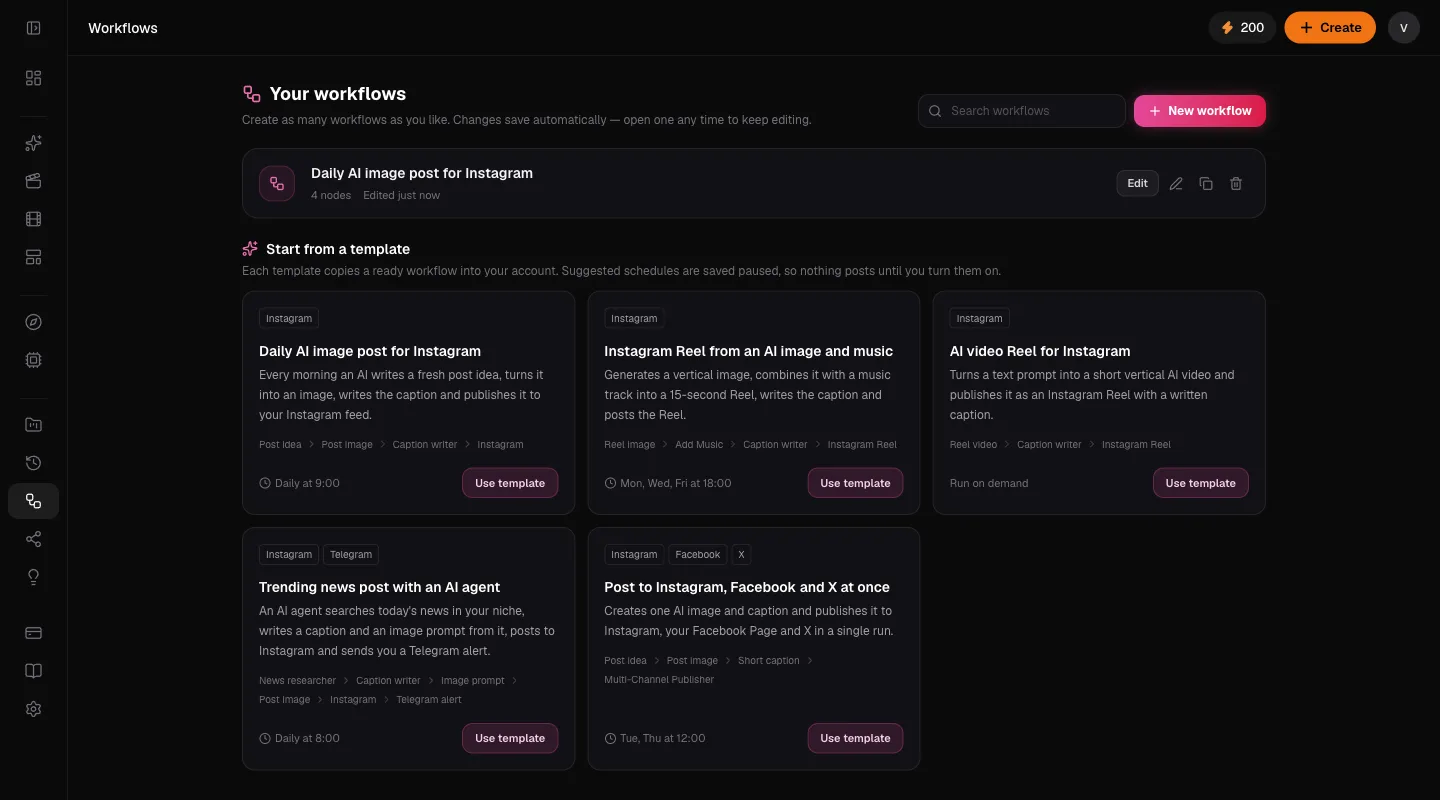
Task: Focus the Search workflows field
Action: tap(1022, 111)
